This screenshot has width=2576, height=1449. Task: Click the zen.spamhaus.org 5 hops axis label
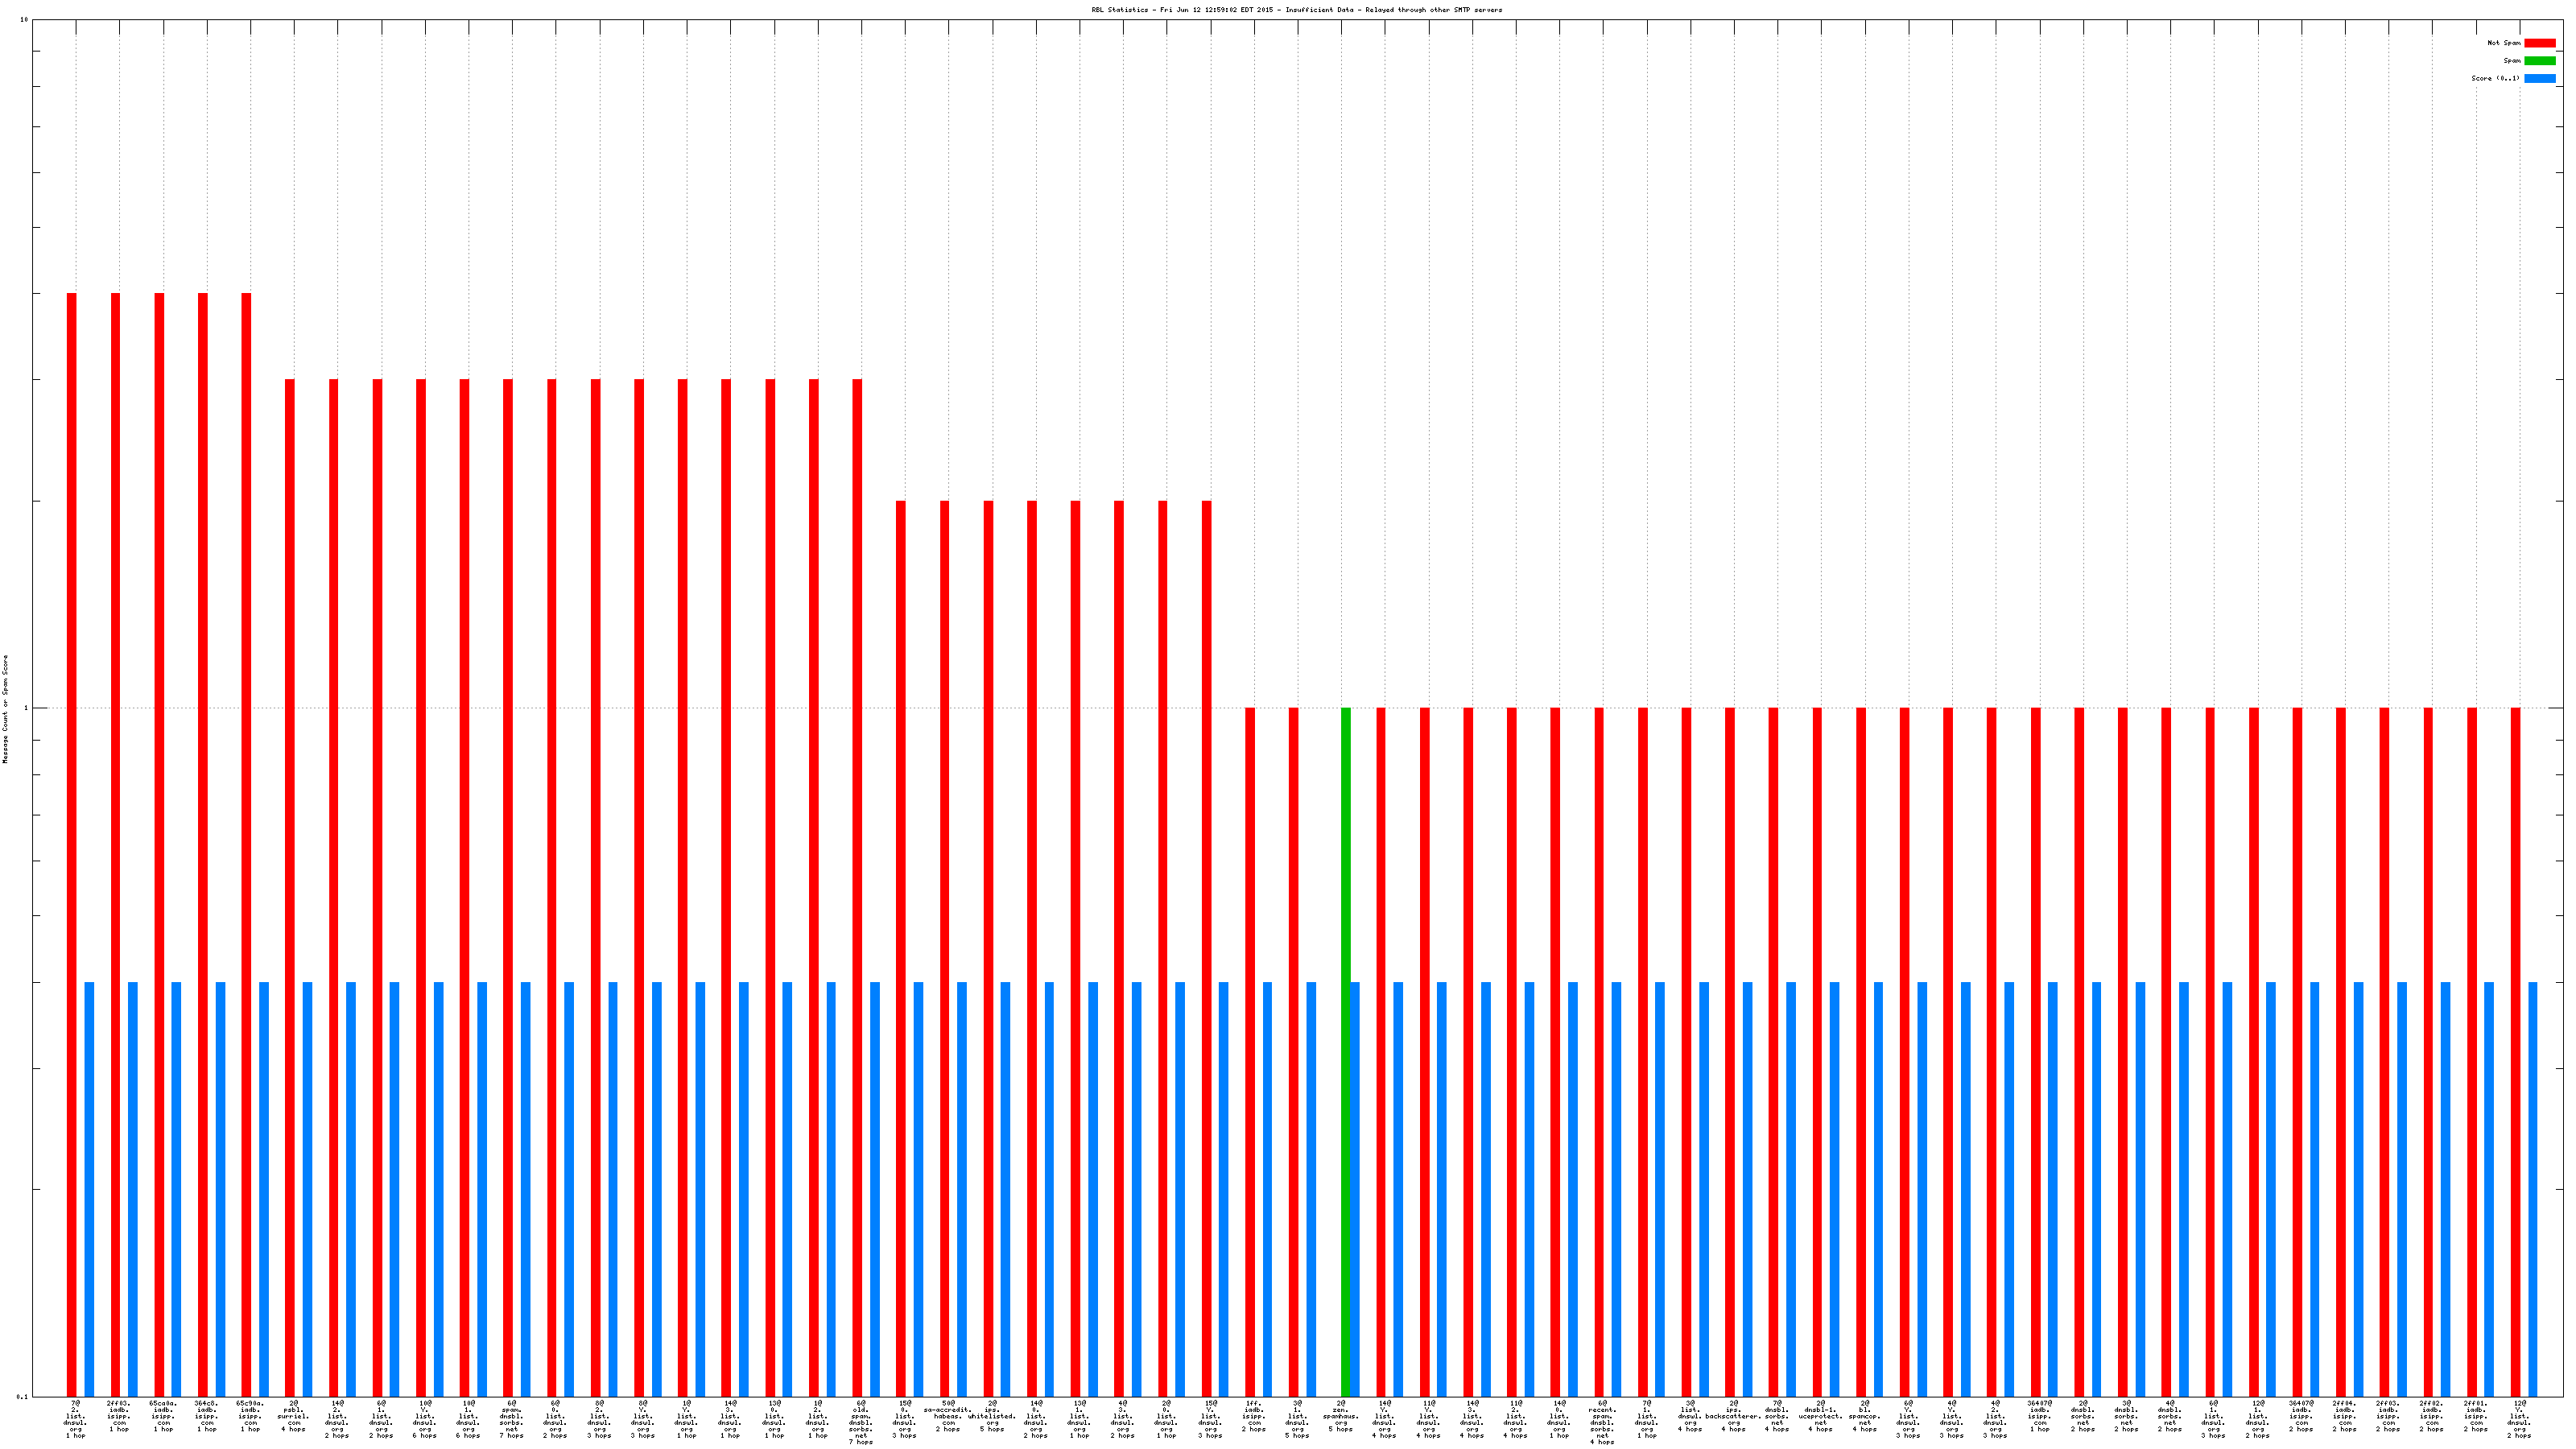[1340, 1416]
